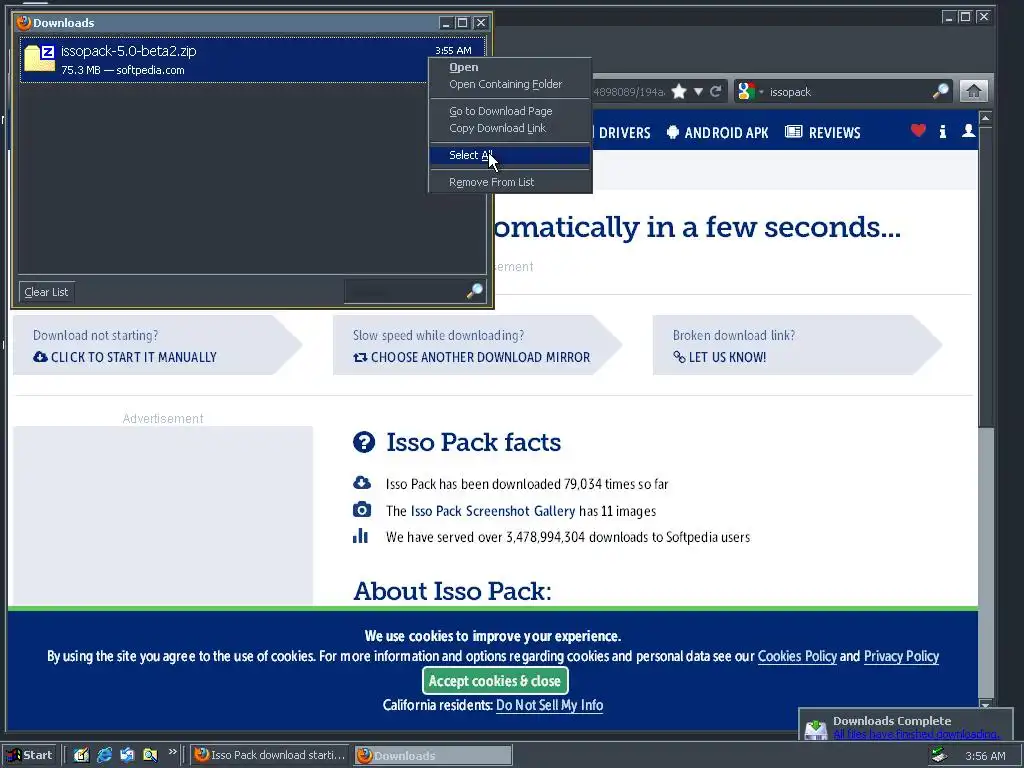The height and width of the screenshot is (768, 1024).
Task: Switch to Isso Pack download taskbar button
Action: tap(271, 755)
